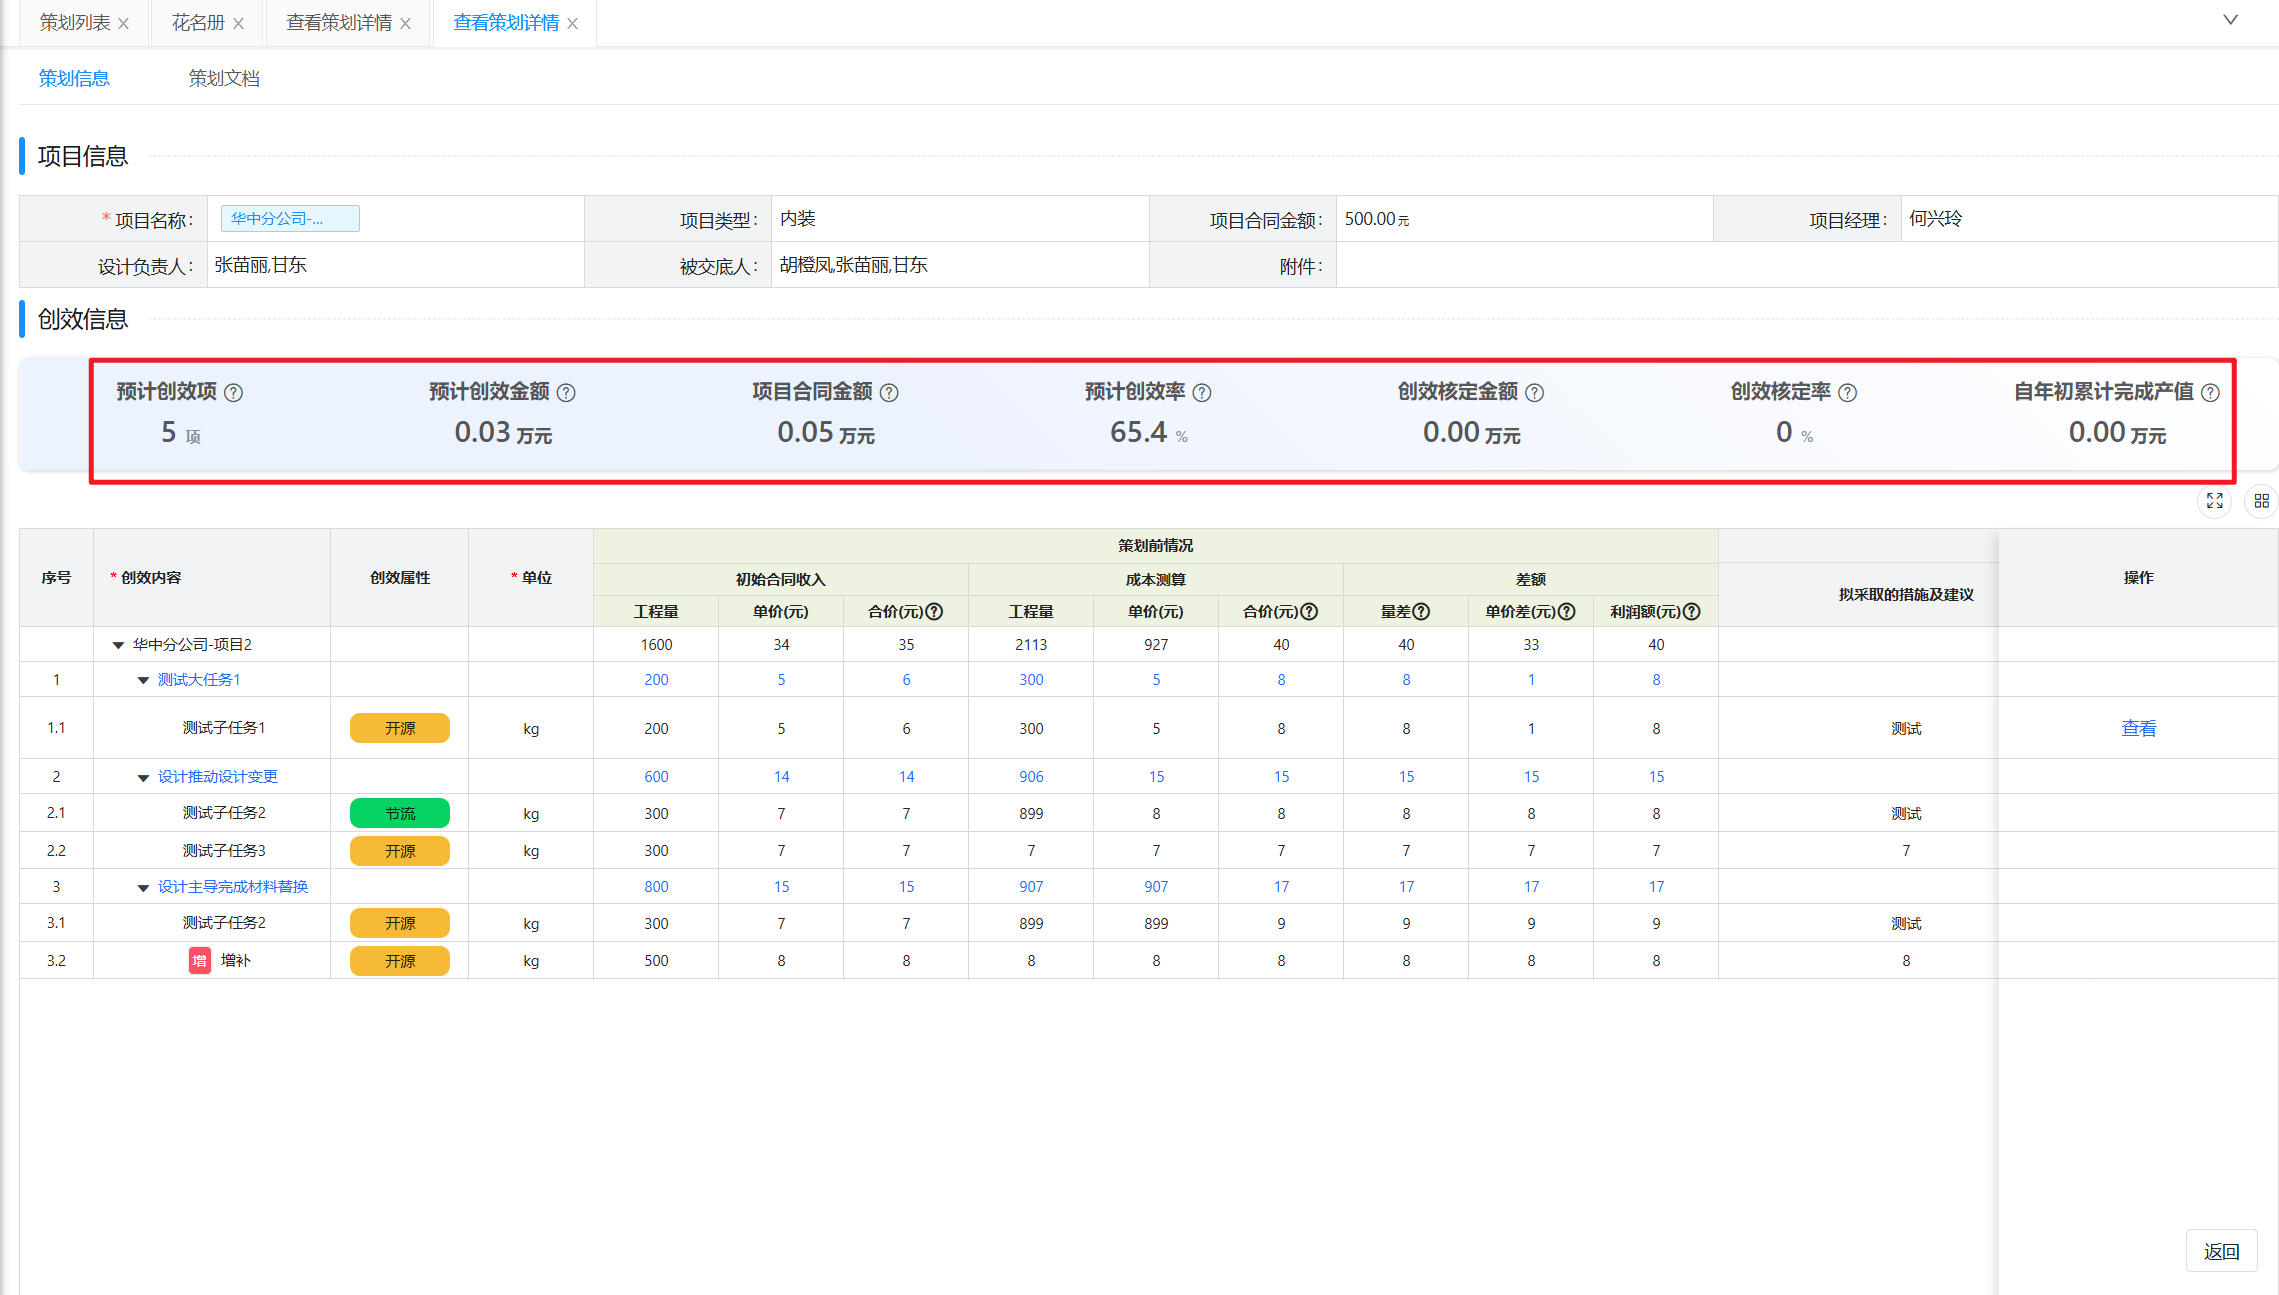Click the 2113 cell in project row
This screenshot has height=1295, width=2279.
coord(1031,644)
